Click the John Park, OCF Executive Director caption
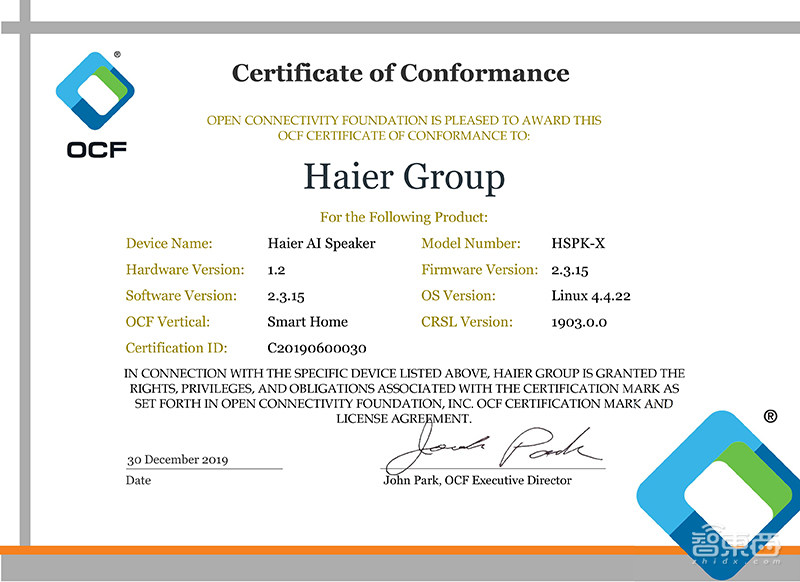This screenshot has width=800, height=582. coord(477,481)
